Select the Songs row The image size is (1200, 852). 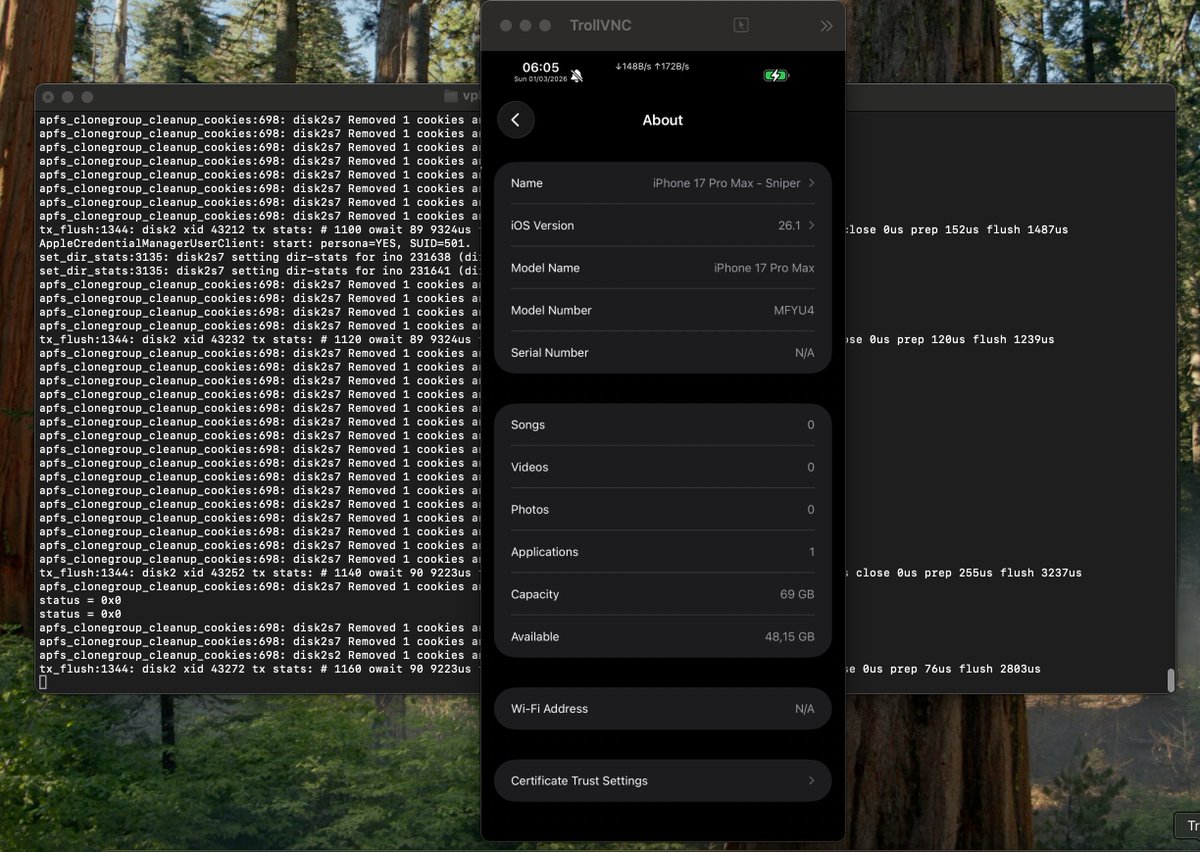(662, 425)
